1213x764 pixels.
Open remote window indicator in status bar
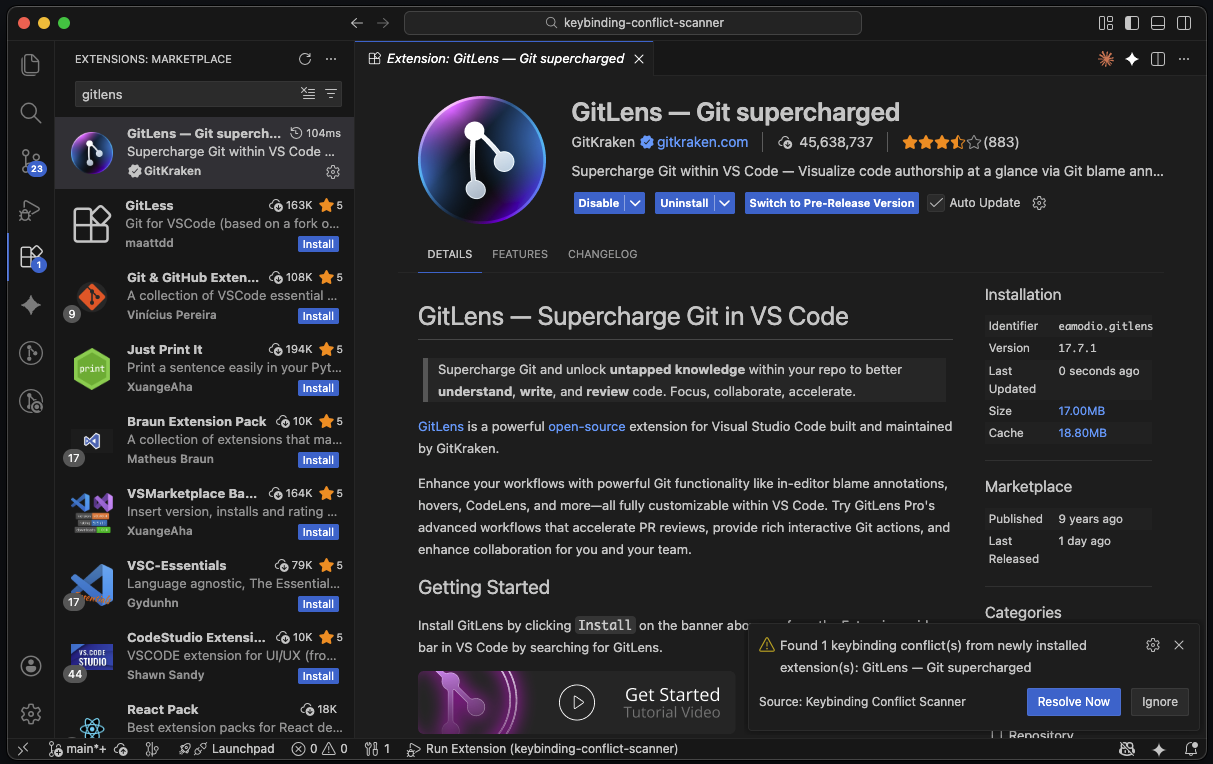pyautogui.click(x=23, y=749)
